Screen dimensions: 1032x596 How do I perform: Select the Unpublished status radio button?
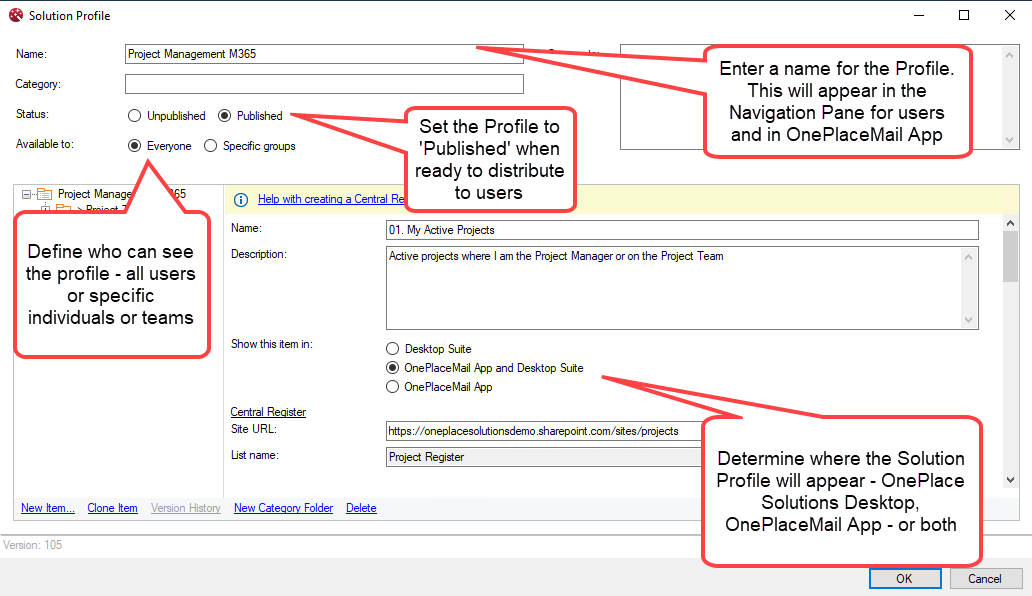pos(134,116)
